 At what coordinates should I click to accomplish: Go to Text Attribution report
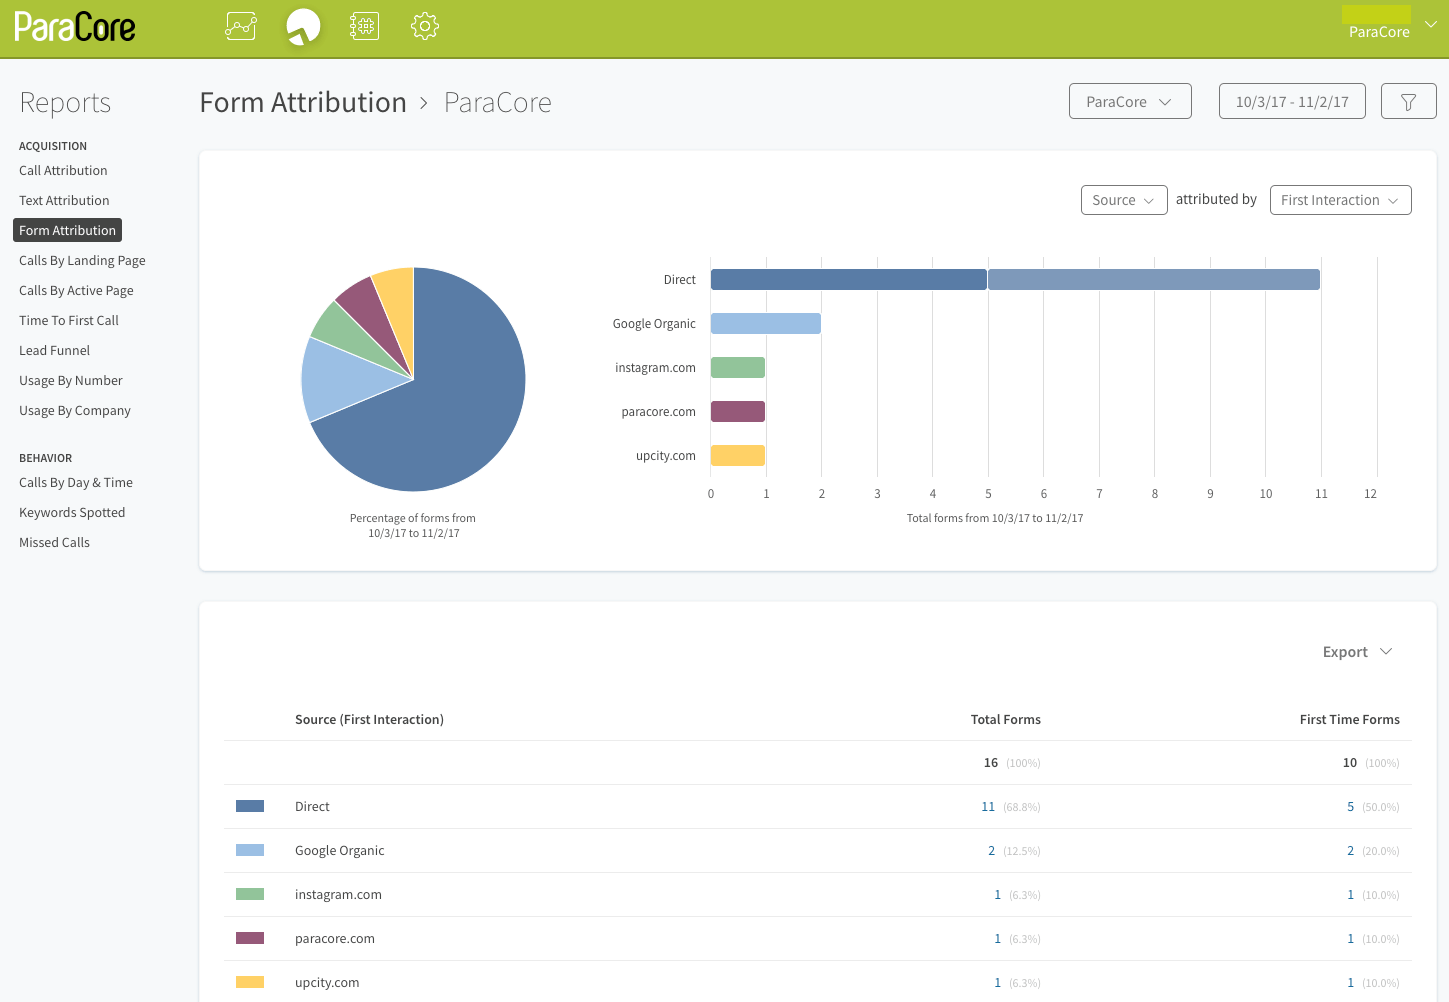click(64, 200)
